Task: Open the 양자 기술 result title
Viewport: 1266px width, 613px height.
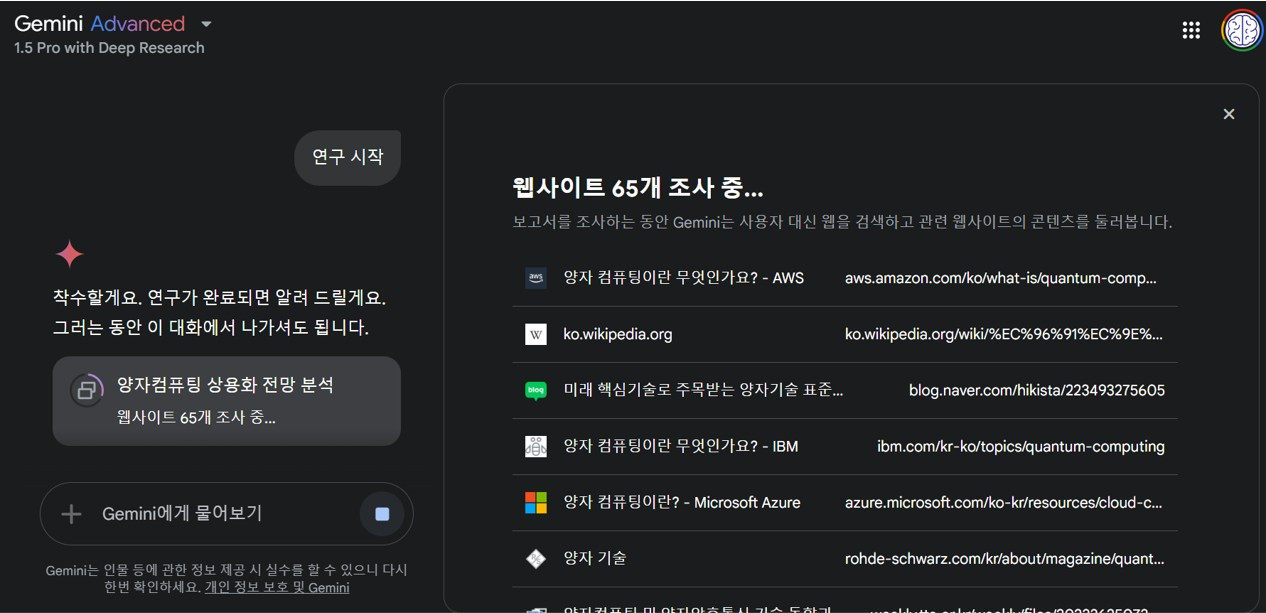Action: 595,558
